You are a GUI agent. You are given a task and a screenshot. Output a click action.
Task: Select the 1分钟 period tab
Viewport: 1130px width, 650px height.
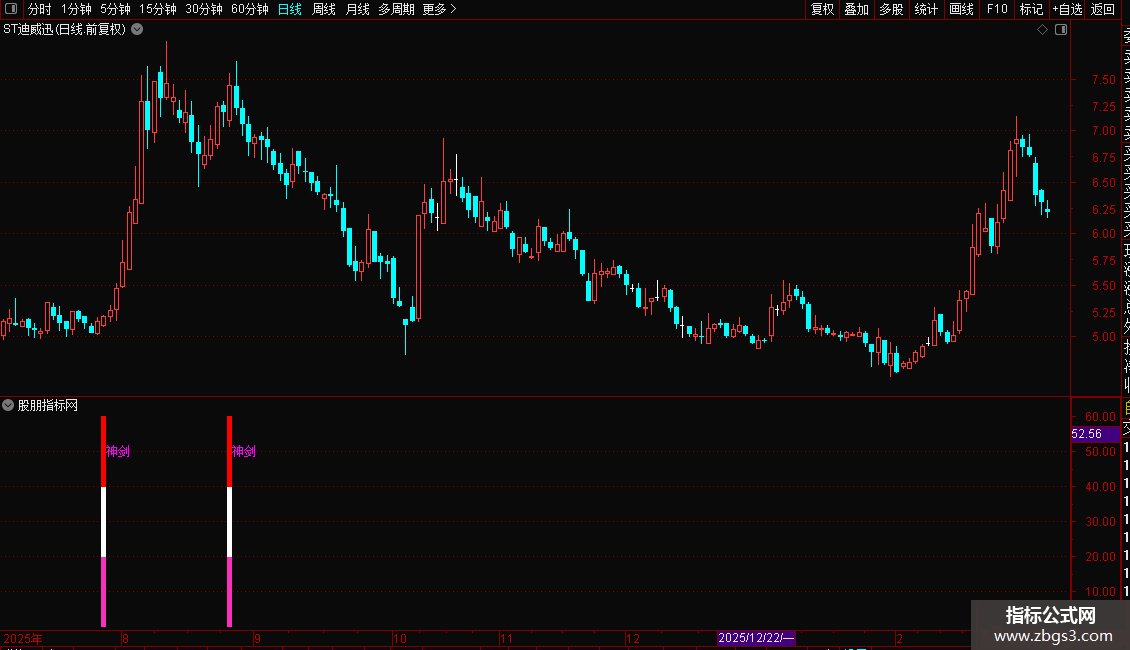[x=76, y=9]
